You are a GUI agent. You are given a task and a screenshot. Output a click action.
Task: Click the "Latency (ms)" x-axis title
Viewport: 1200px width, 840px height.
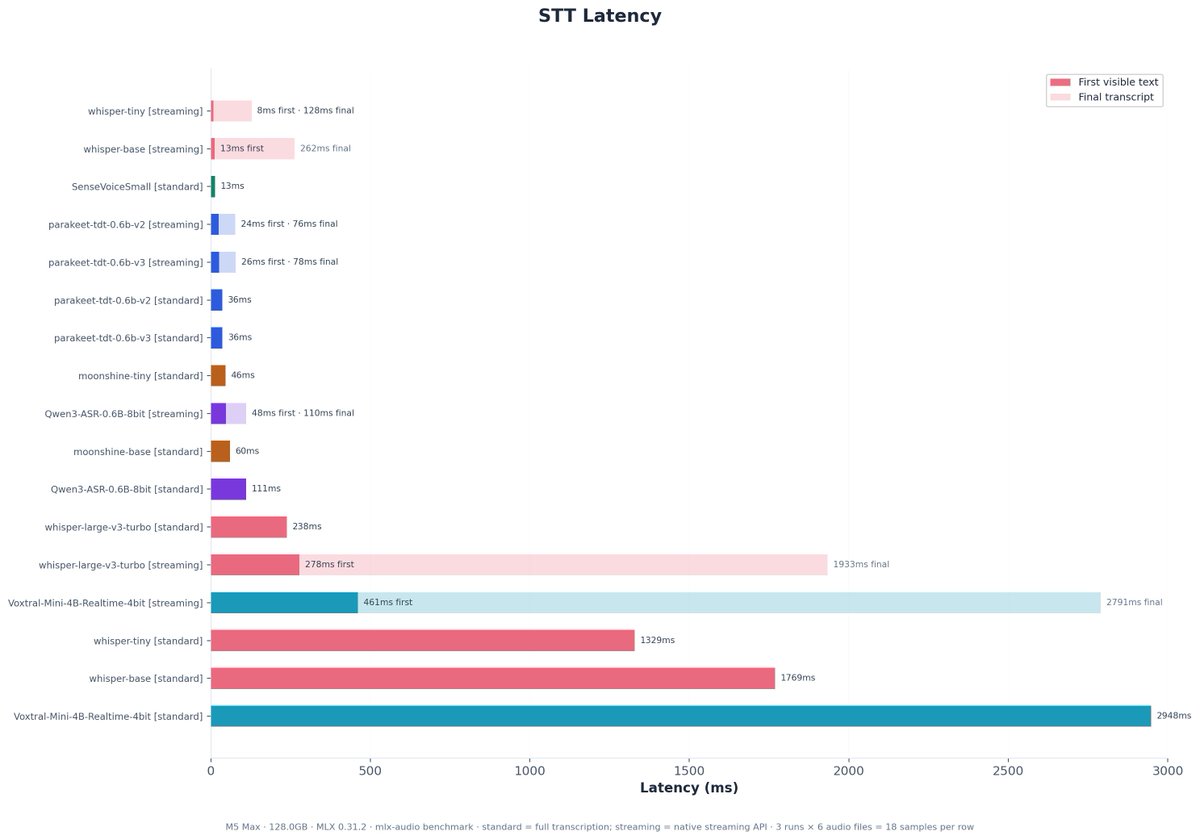pos(689,788)
